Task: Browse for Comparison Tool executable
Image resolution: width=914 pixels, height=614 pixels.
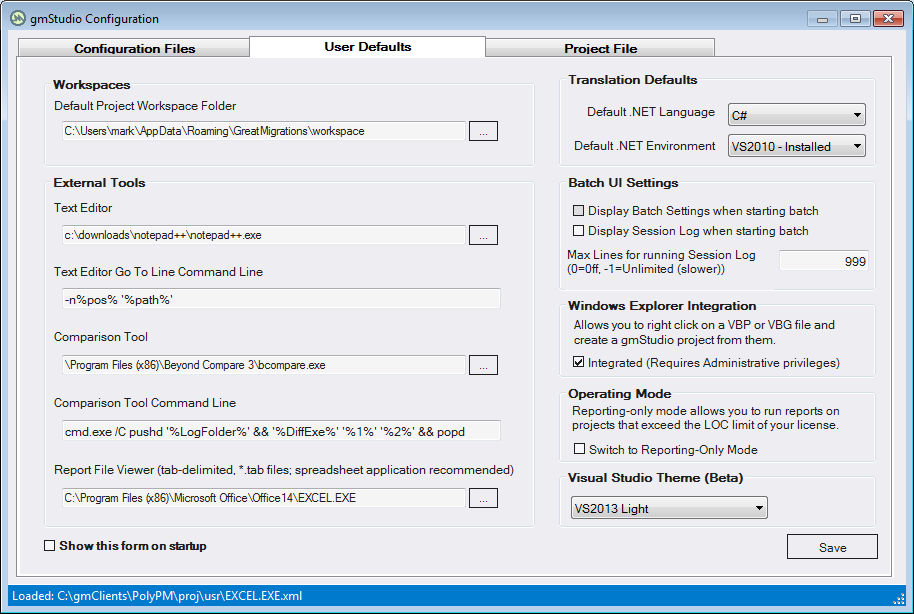Action: 483,365
